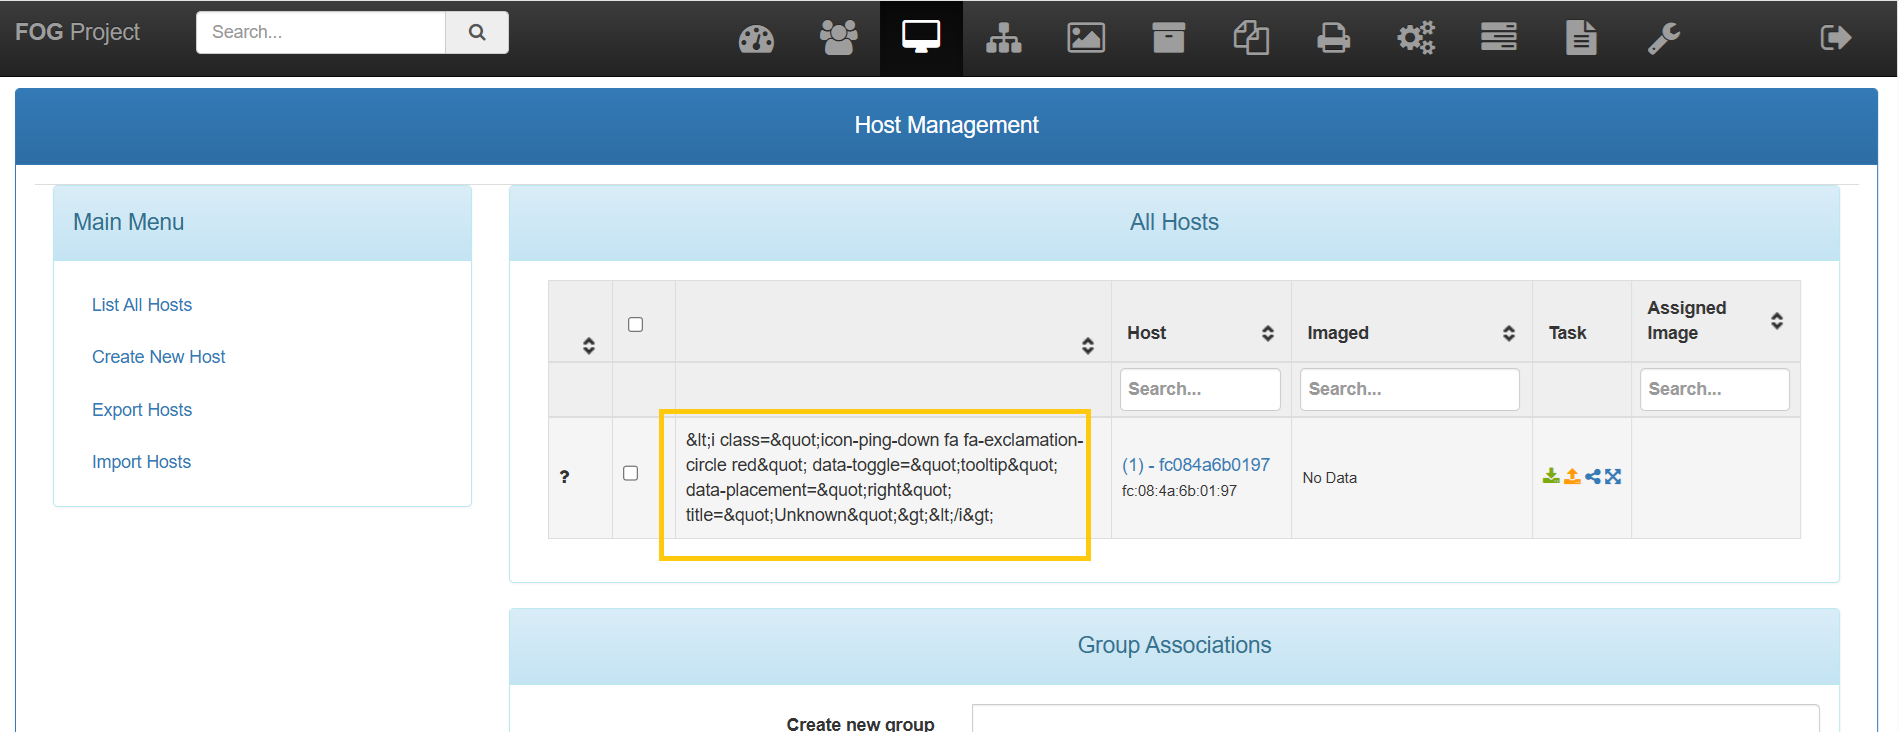Click the Task column header

1568,333
